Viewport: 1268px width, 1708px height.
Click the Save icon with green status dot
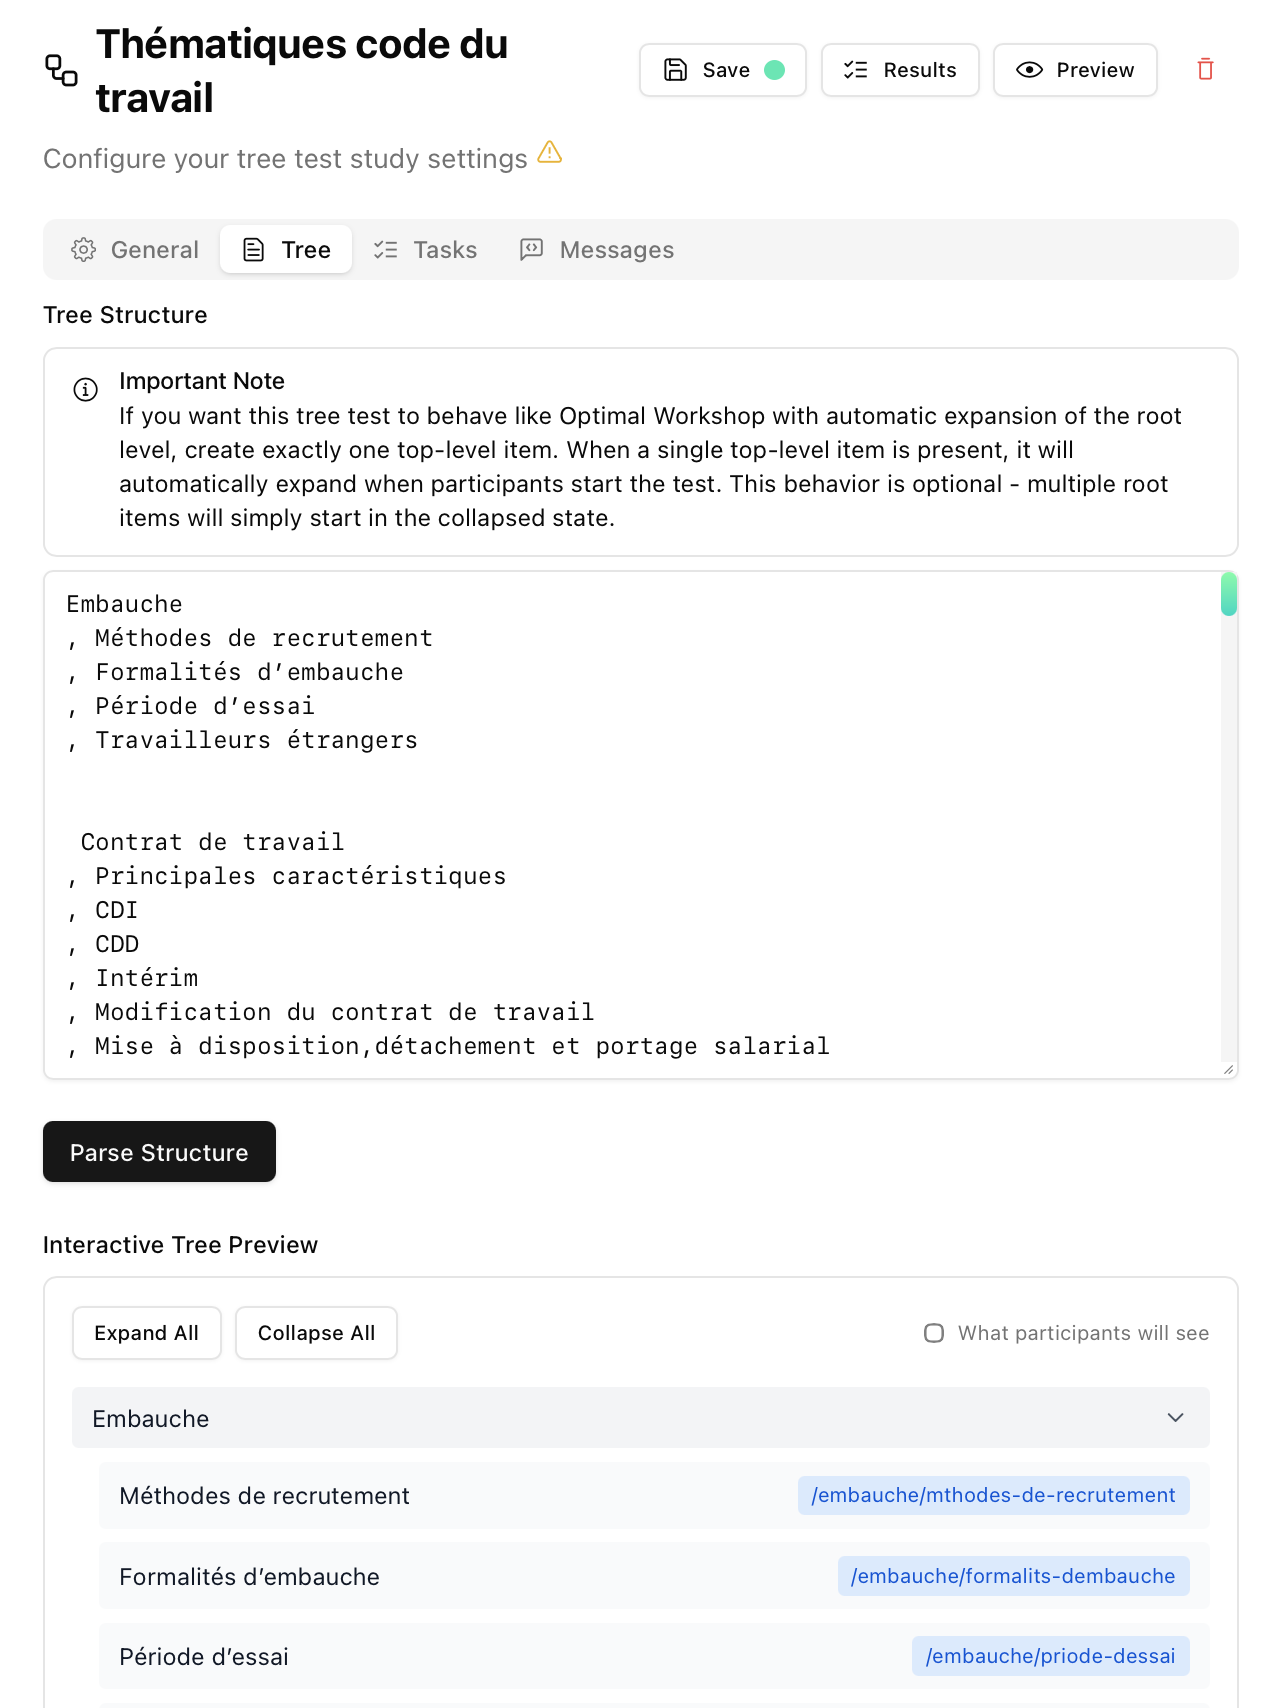pyautogui.click(x=677, y=70)
